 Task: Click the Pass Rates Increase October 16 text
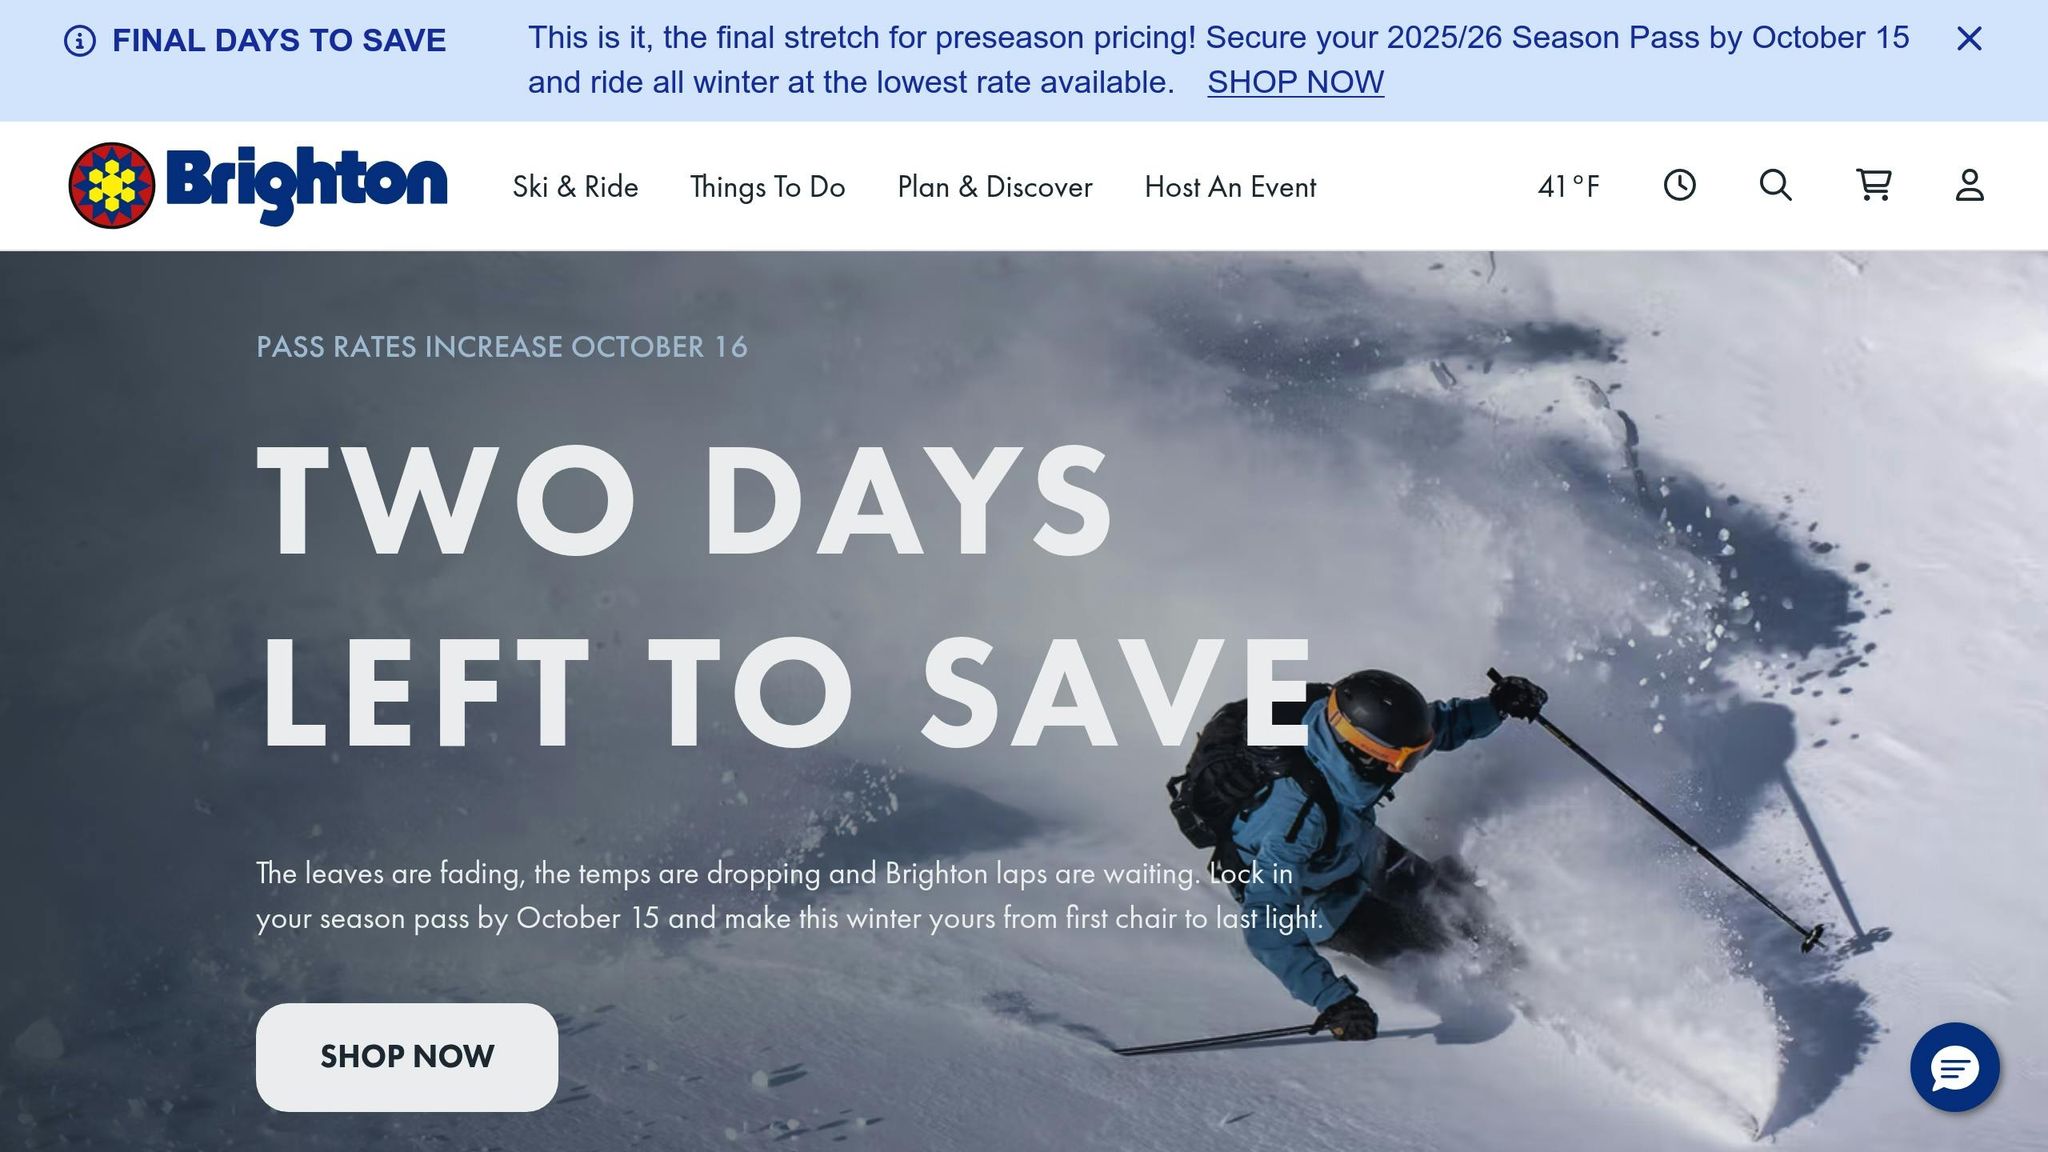click(x=502, y=347)
